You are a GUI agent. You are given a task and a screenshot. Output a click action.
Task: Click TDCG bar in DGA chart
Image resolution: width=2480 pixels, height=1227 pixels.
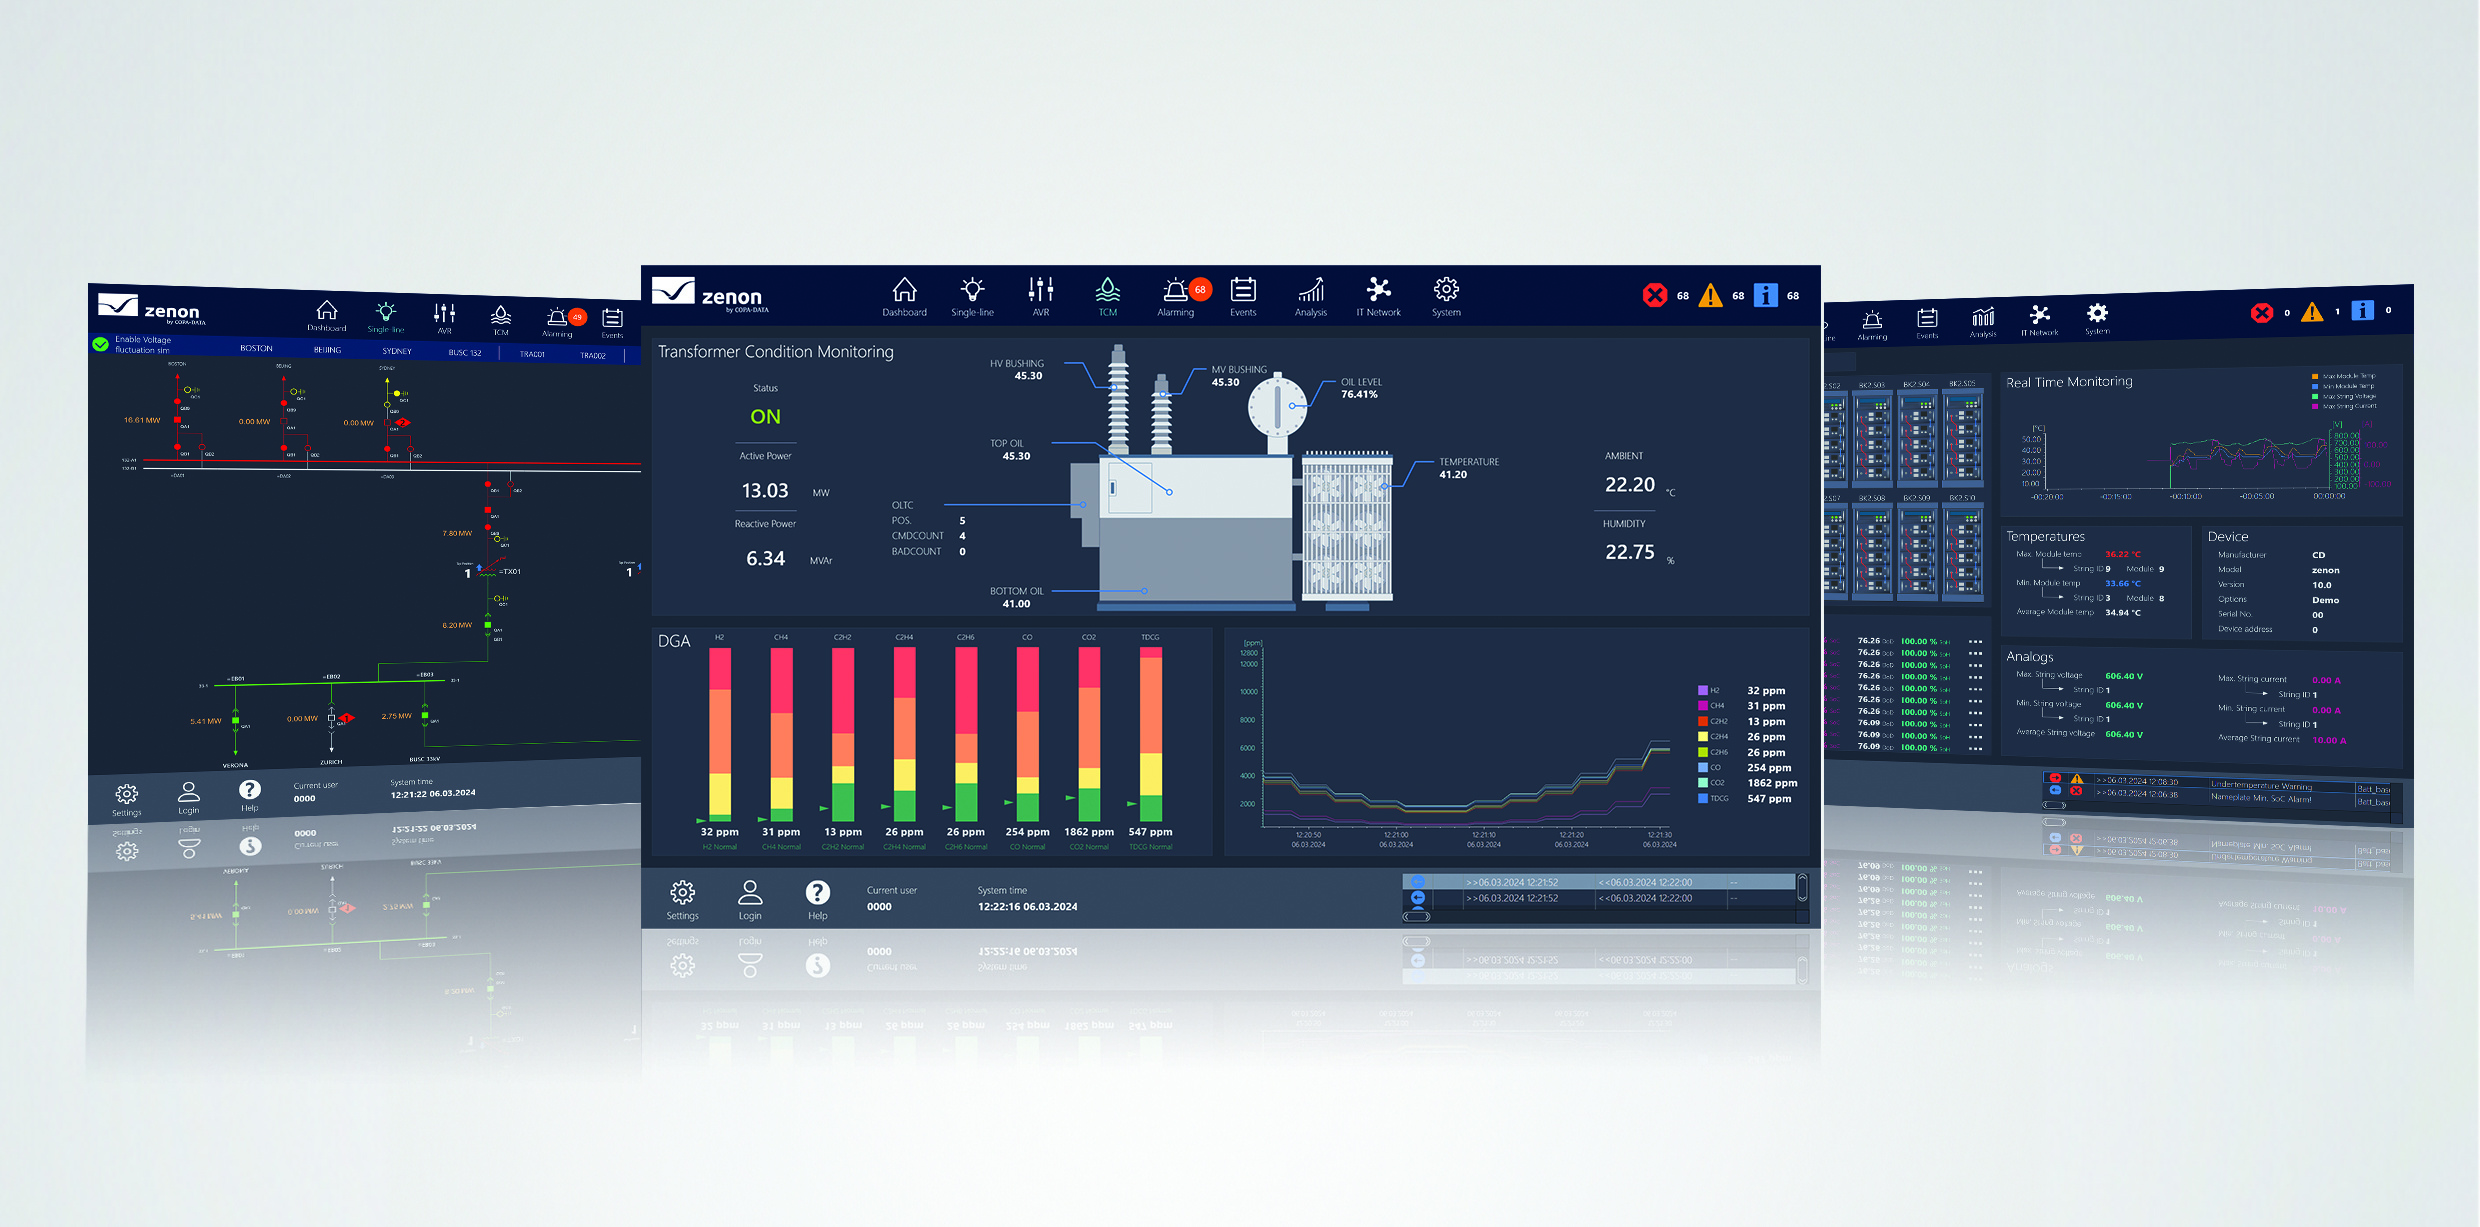1151,734
